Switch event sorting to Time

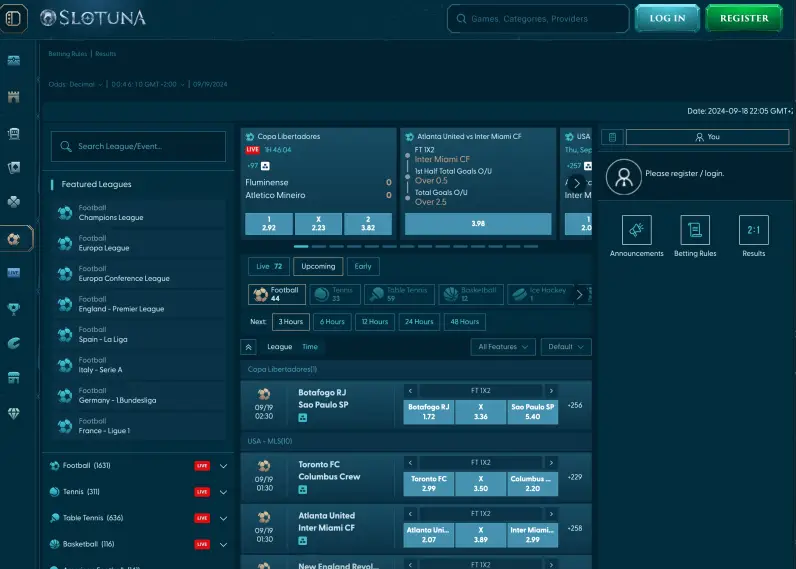(310, 347)
